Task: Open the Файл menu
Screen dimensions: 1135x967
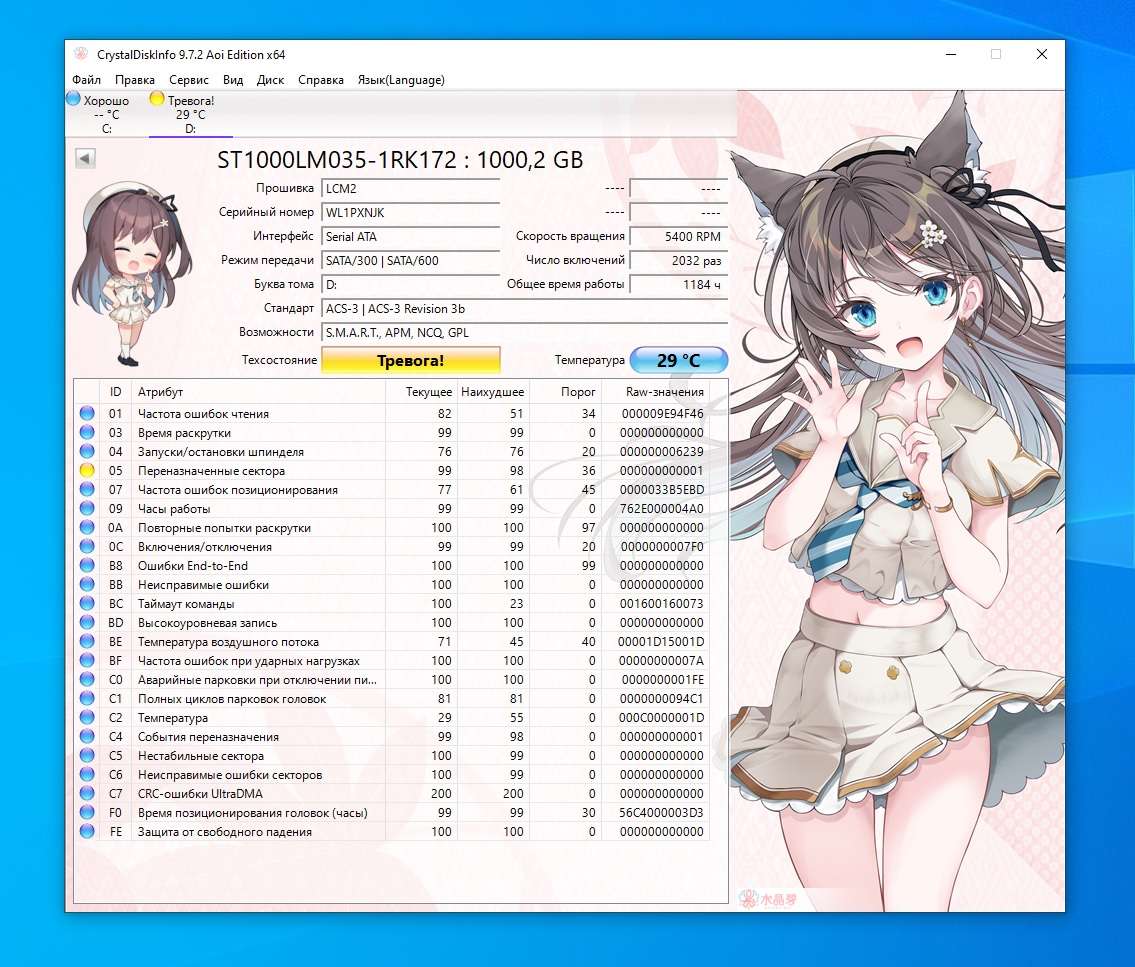Action: click(x=86, y=80)
